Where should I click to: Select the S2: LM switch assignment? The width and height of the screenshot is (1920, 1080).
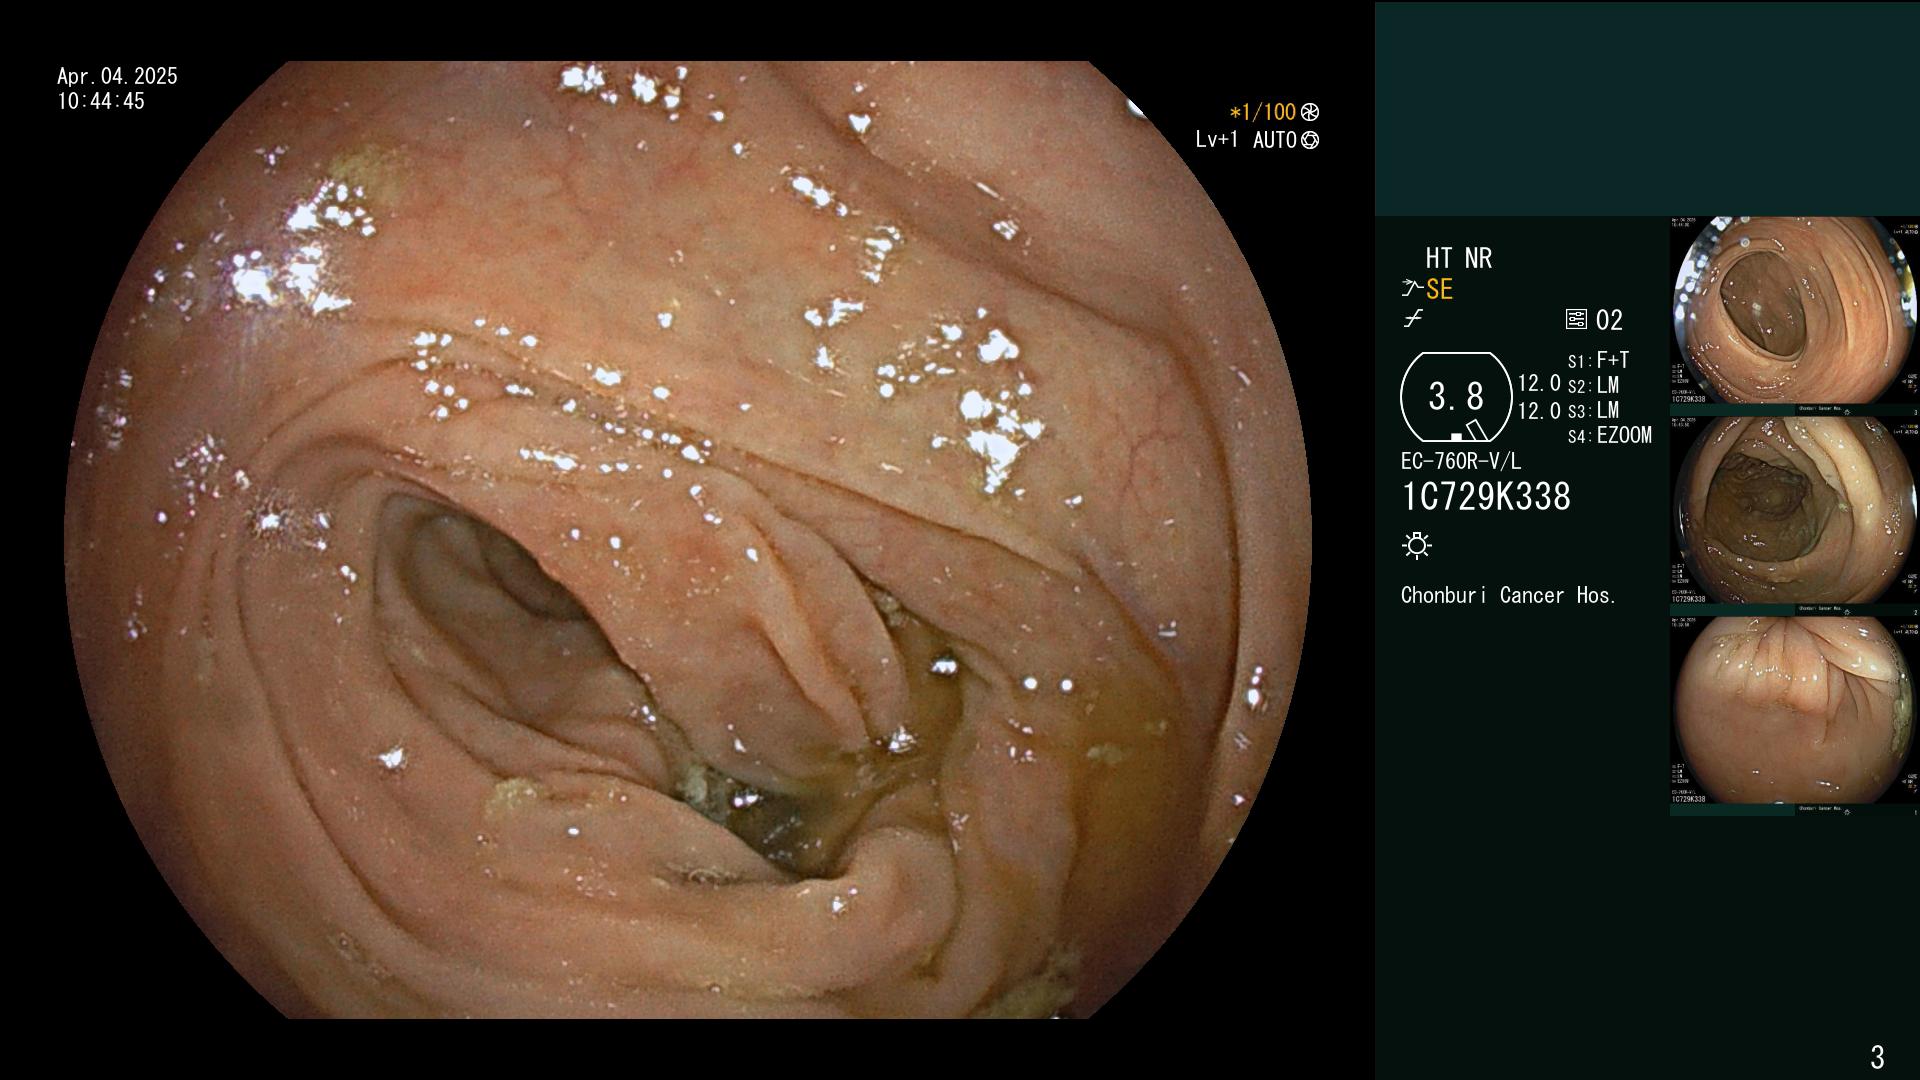[1593, 386]
